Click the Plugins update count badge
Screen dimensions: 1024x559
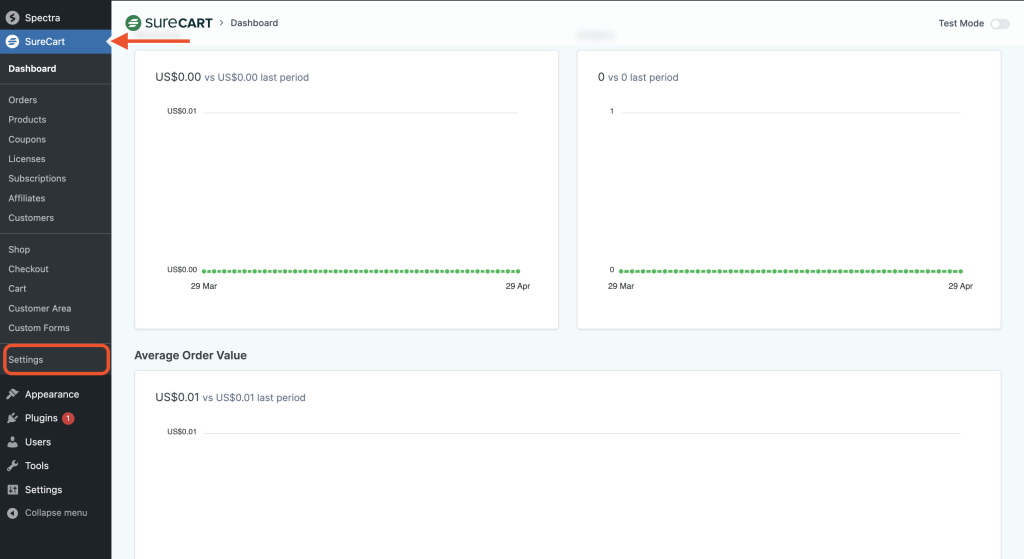pos(68,418)
